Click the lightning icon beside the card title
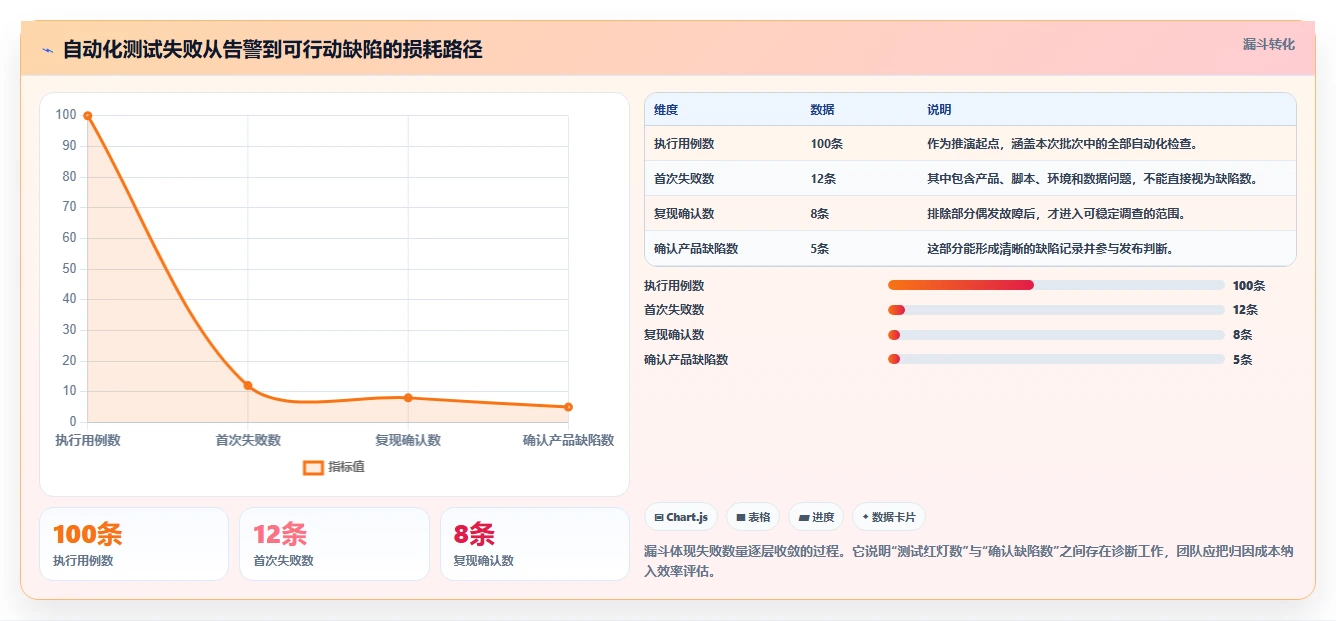1336x621 pixels. [48, 50]
